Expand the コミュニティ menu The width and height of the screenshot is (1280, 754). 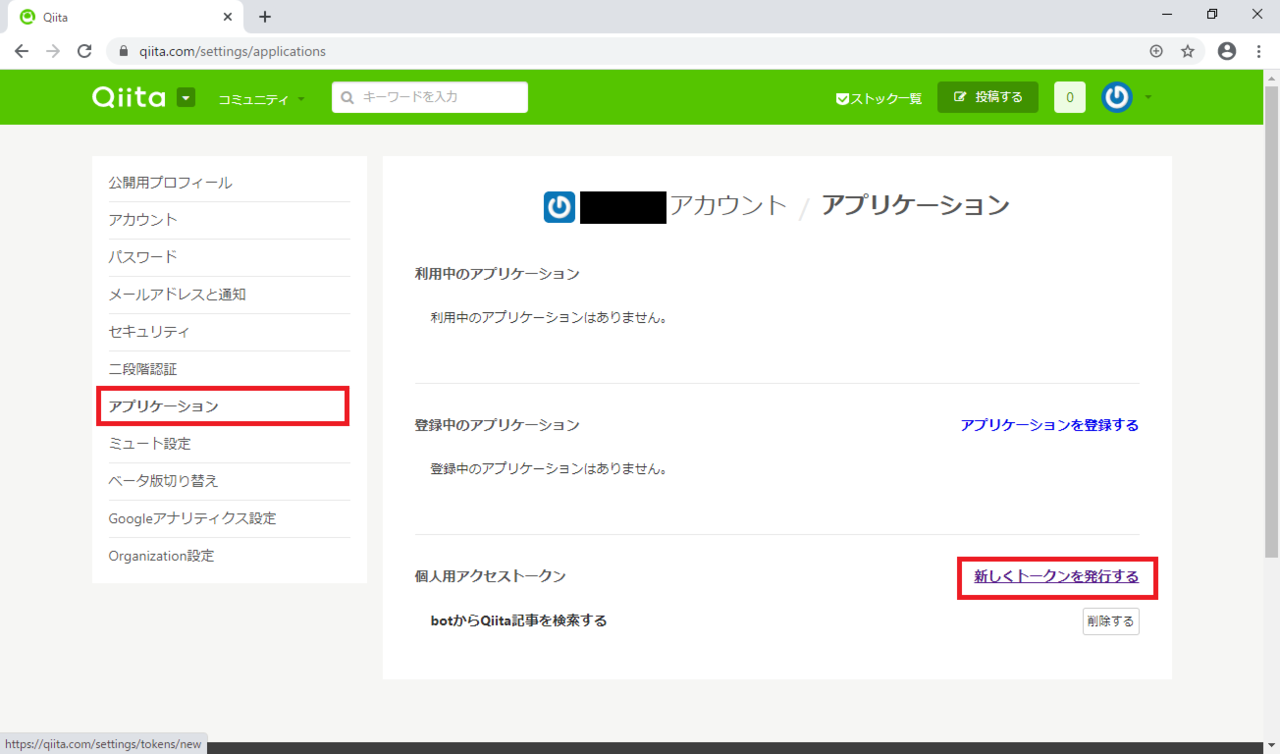(261, 99)
